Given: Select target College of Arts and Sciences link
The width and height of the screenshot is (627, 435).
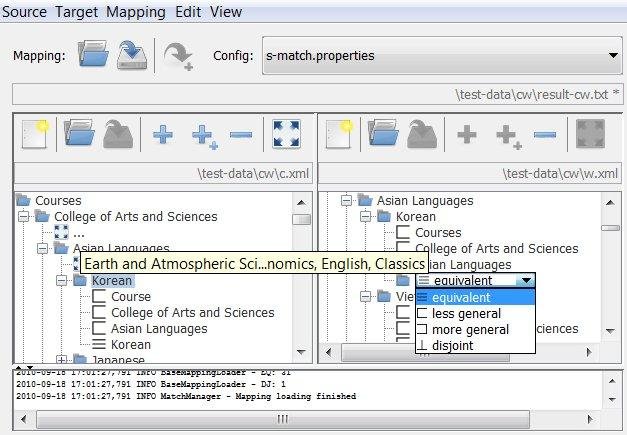Looking at the screenshot, I should [497, 249].
